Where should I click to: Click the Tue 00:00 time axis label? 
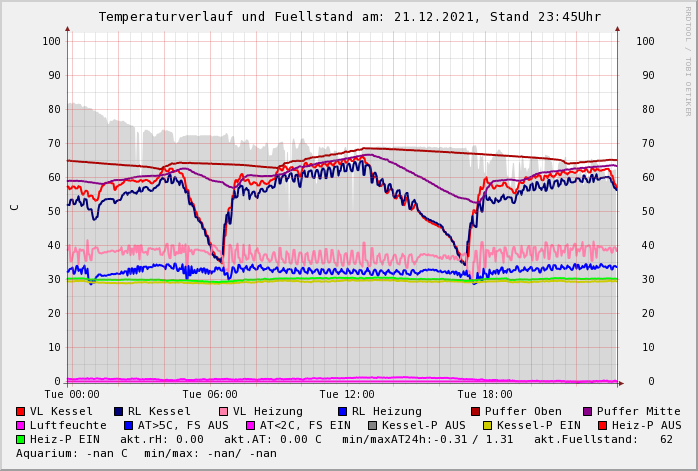(x=72, y=394)
